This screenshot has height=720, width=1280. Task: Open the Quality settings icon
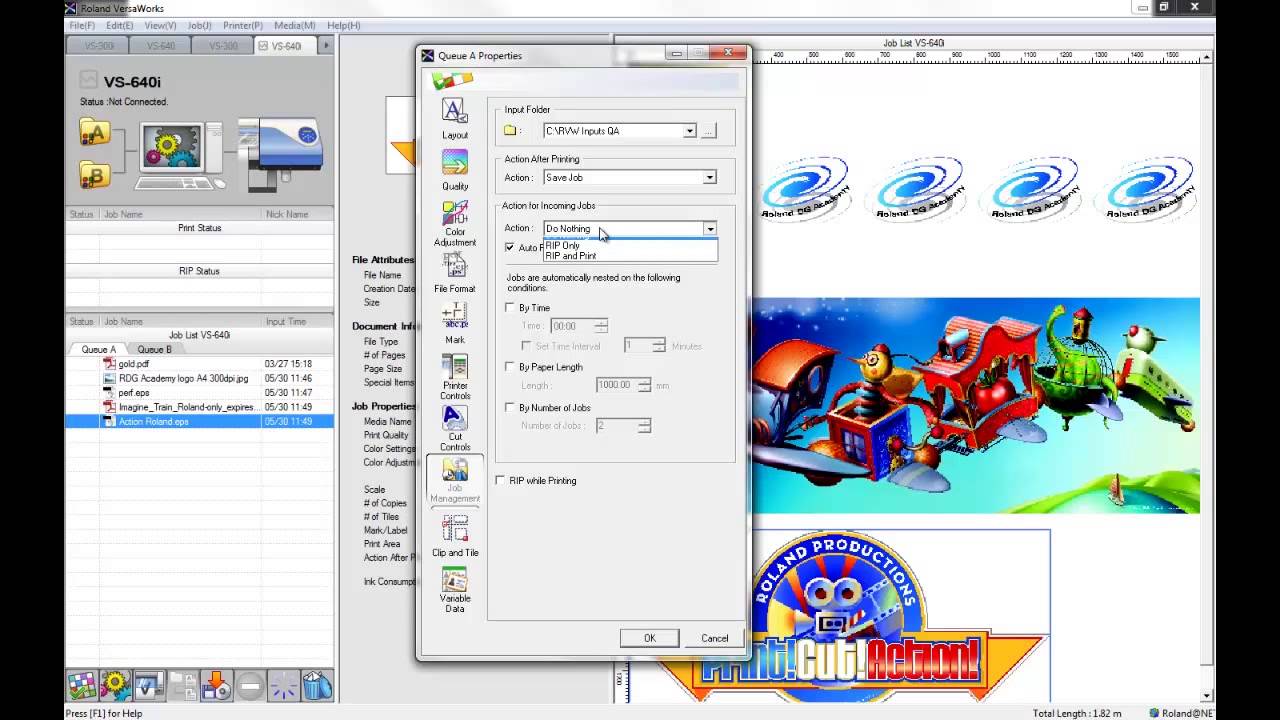[455, 163]
